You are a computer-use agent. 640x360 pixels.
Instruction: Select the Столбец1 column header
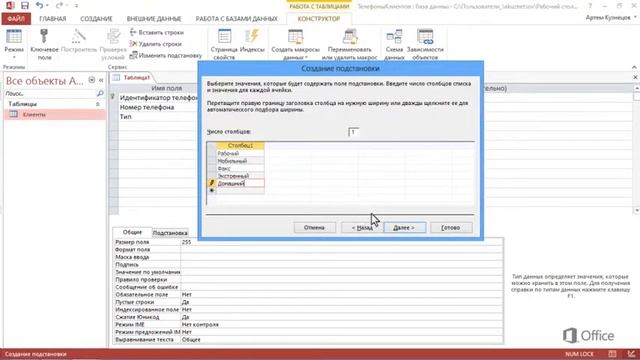240,145
